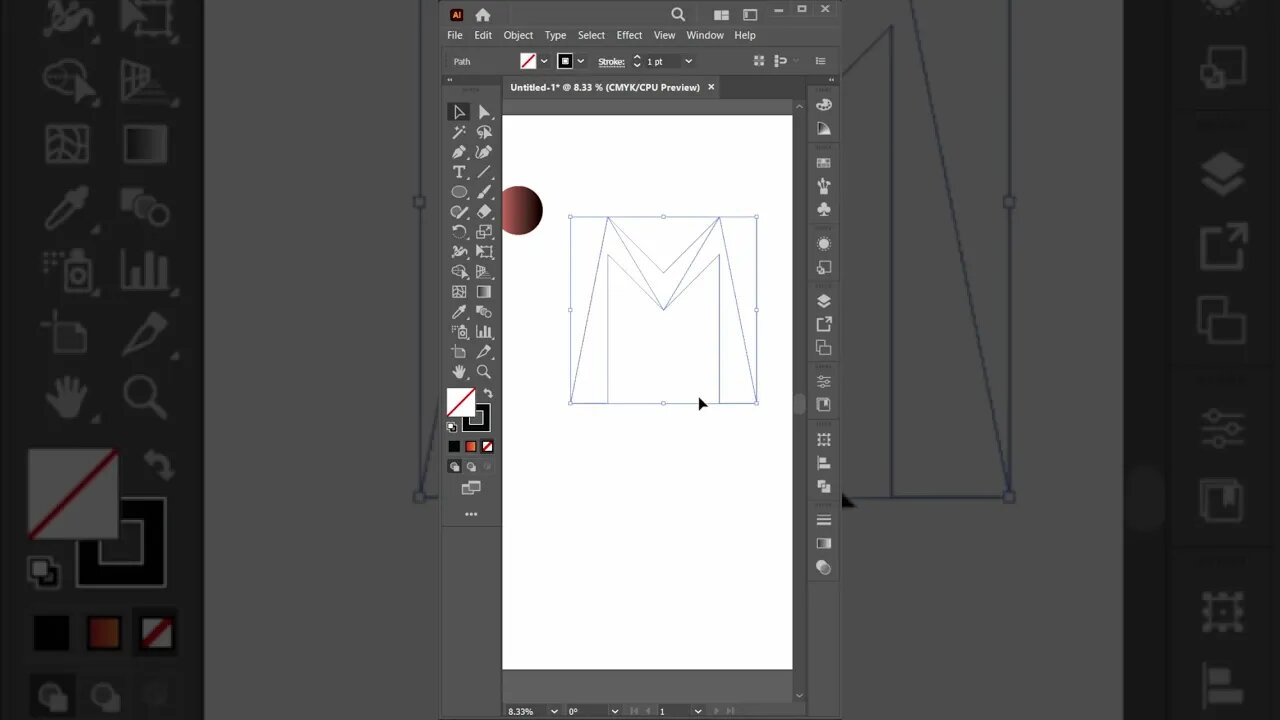The width and height of the screenshot is (1280, 720).
Task: Select the Paintbrush tool
Action: 484,192
